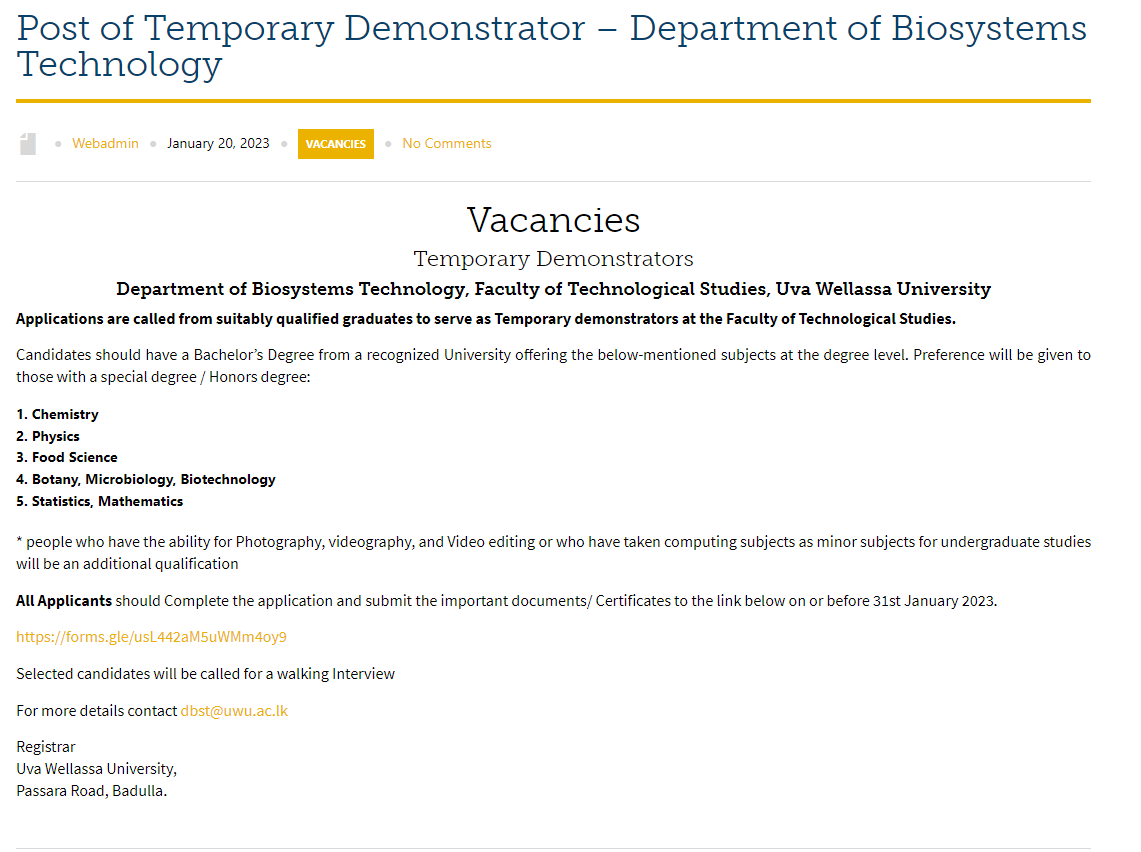Click the walking Interview sentence

click(205, 674)
